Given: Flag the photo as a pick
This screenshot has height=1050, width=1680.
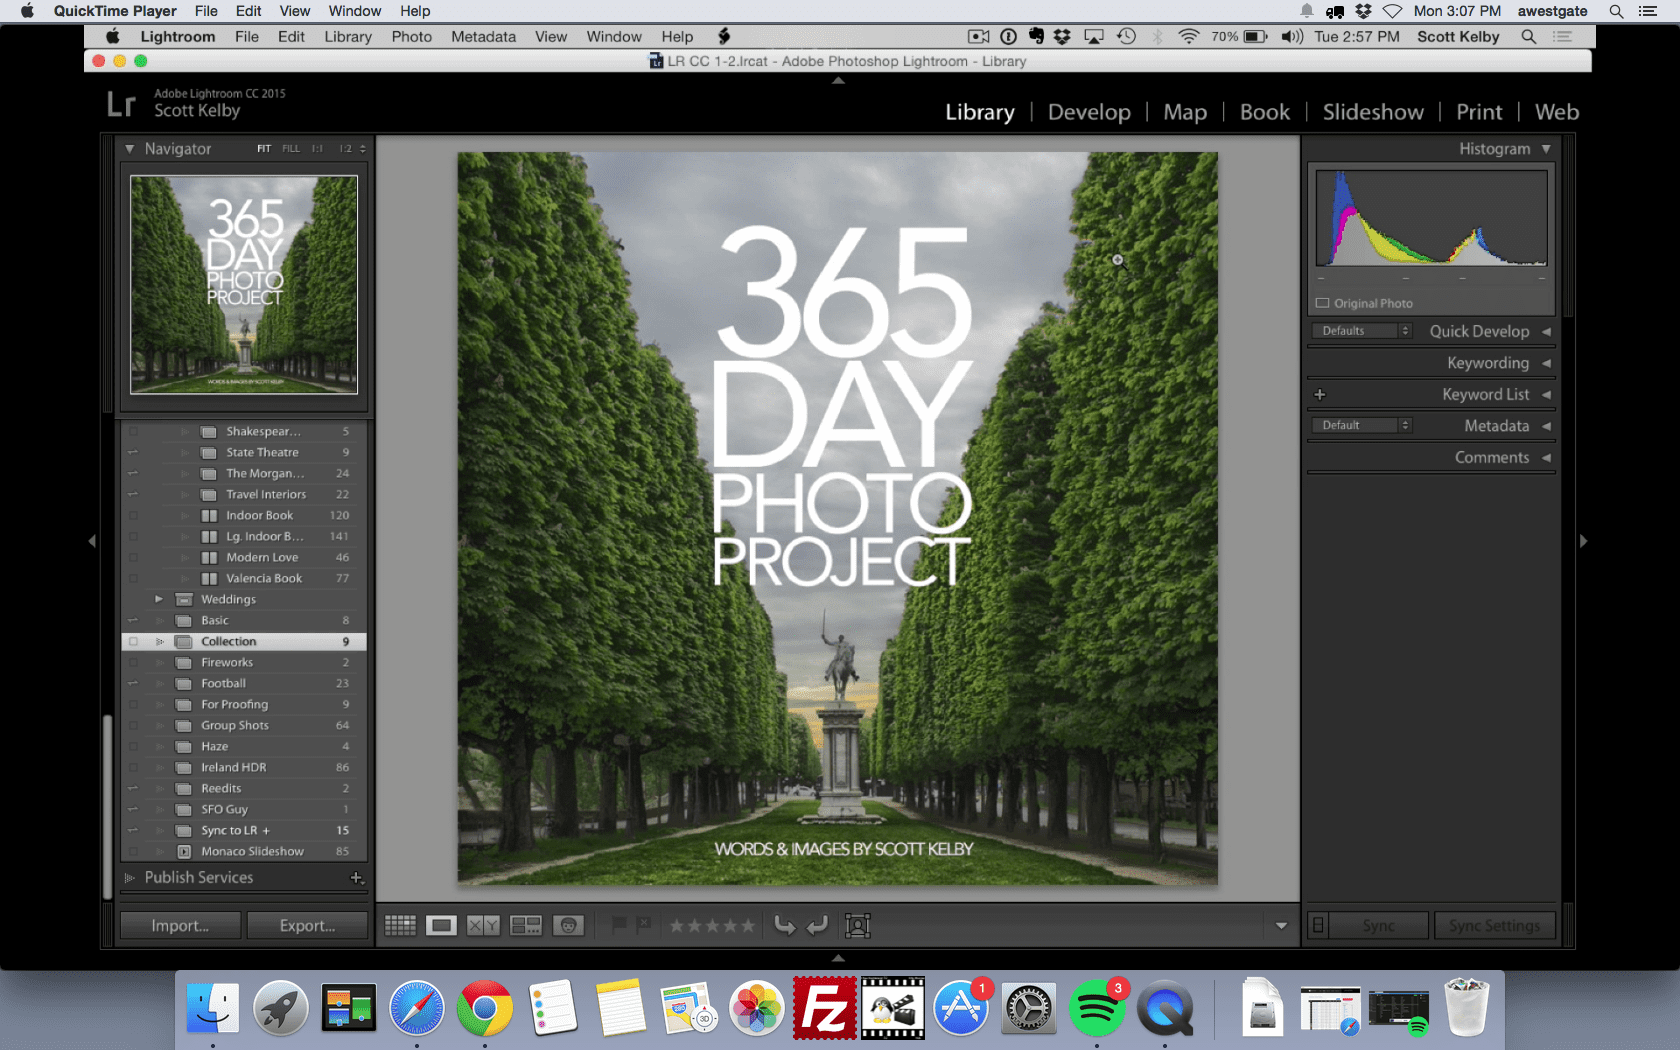Looking at the screenshot, I should click(621, 926).
